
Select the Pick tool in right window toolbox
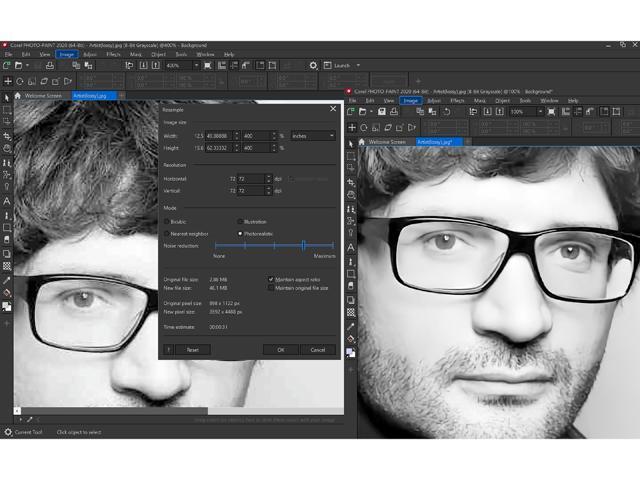(x=351, y=143)
